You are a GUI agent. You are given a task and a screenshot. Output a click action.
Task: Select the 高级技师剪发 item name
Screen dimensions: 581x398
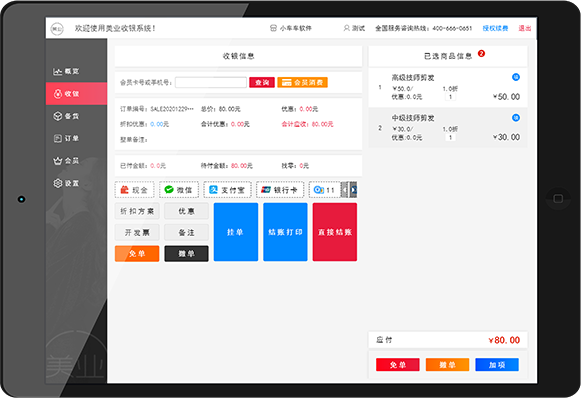(x=413, y=77)
